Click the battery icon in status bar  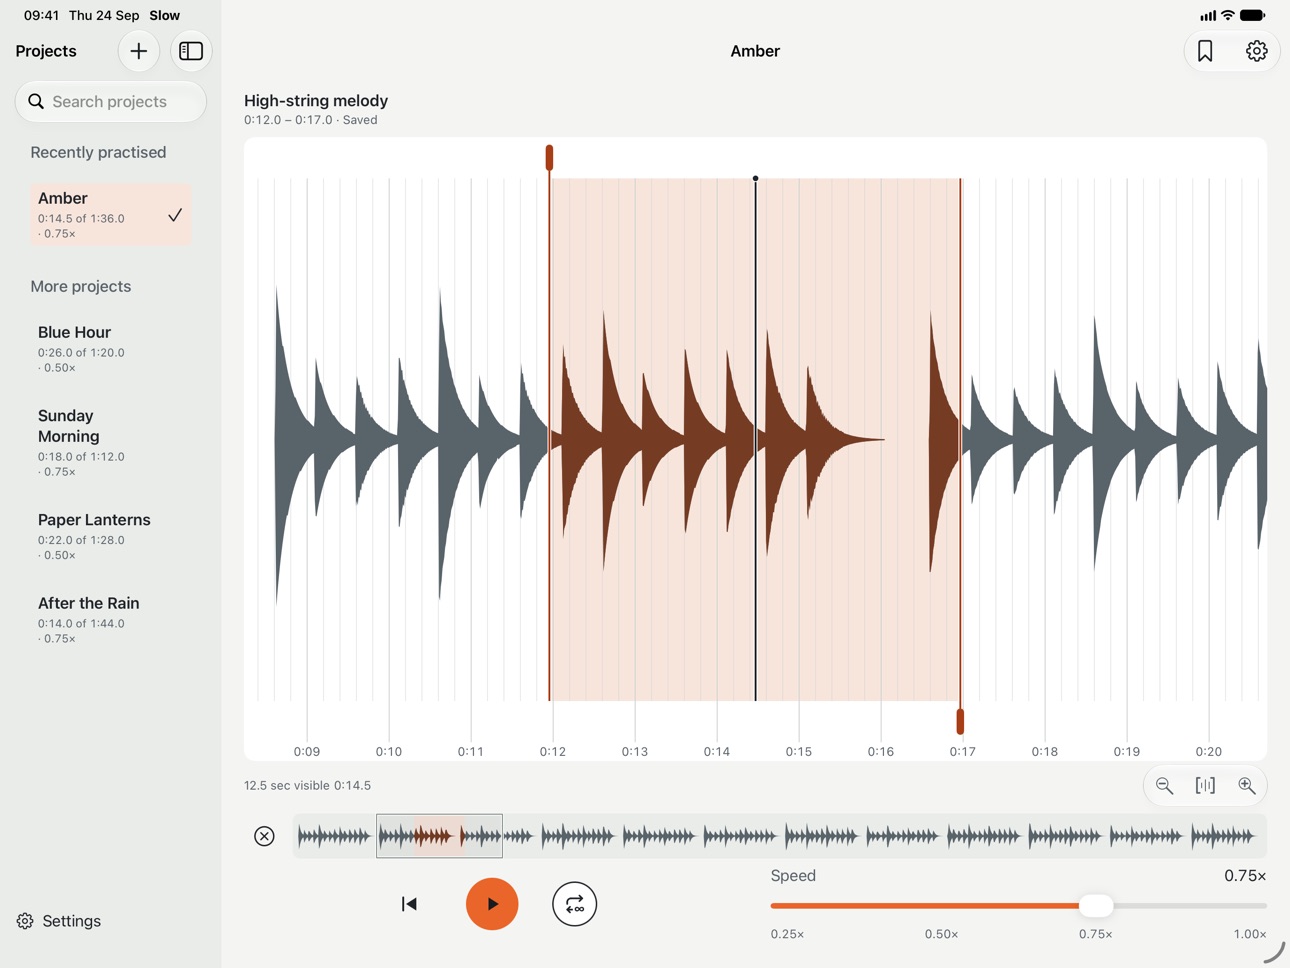tap(1253, 15)
